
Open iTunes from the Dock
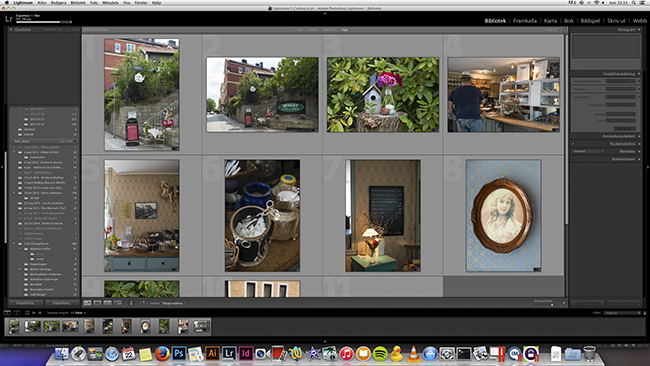(347, 354)
